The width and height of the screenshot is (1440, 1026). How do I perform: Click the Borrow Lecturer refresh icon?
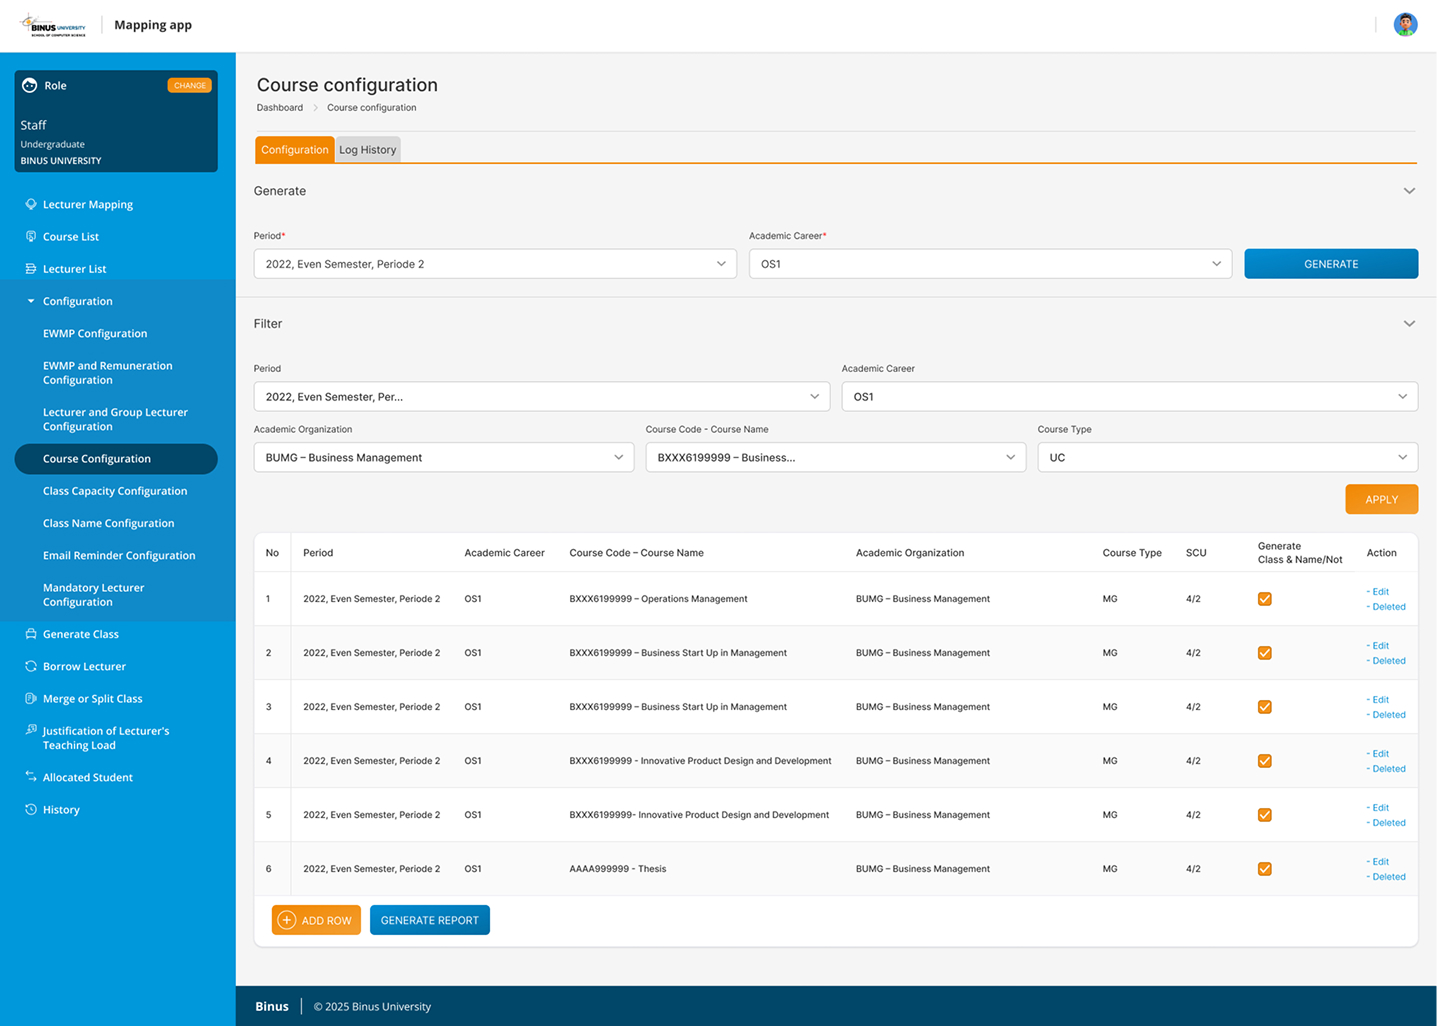coord(31,666)
